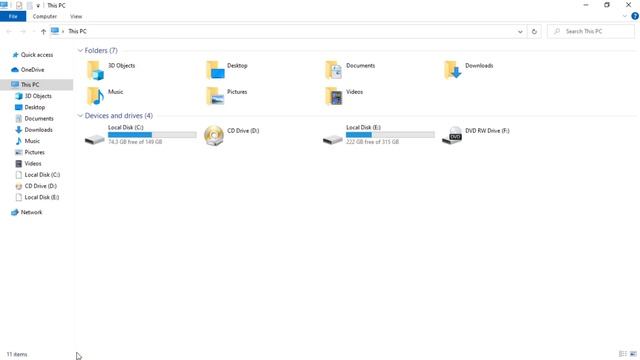Open recent locations dropdown arrow
The height and width of the screenshot is (360, 640).
[x=33, y=31]
